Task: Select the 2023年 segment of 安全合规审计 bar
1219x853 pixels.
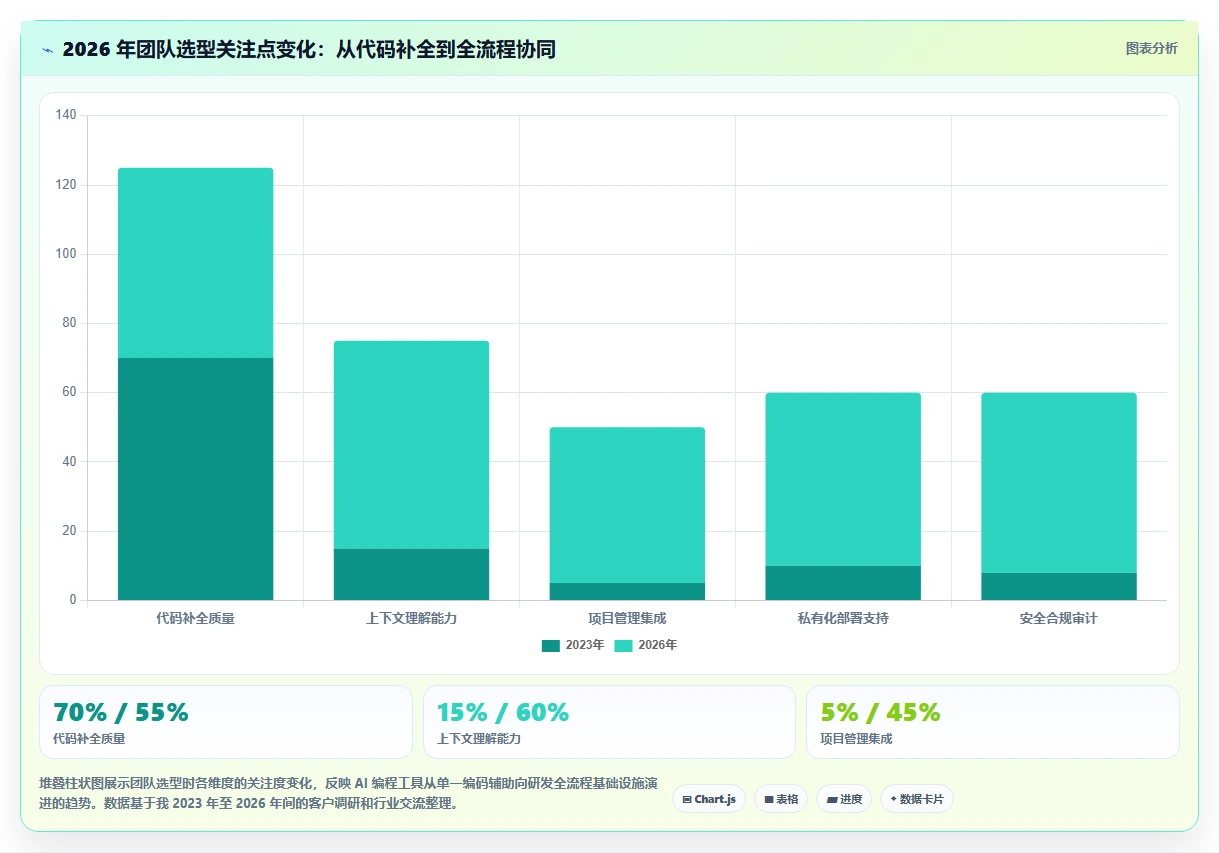Action: [x=1059, y=586]
